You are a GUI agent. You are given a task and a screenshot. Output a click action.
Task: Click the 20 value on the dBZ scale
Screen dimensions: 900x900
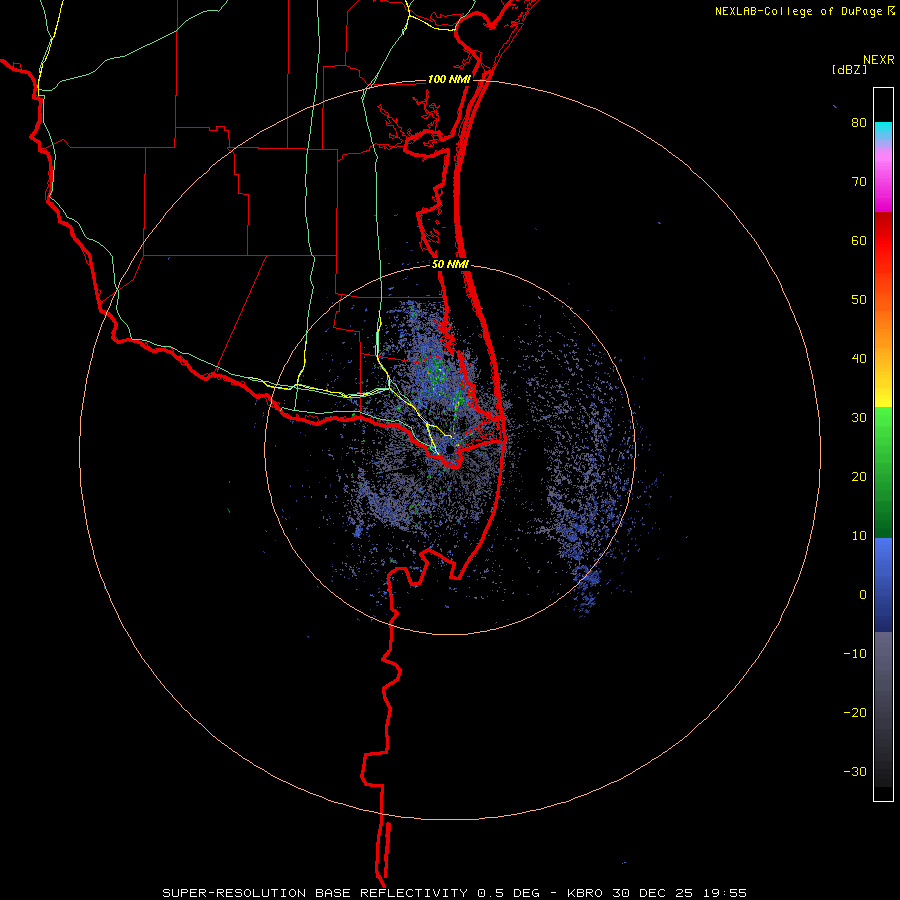click(859, 477)
